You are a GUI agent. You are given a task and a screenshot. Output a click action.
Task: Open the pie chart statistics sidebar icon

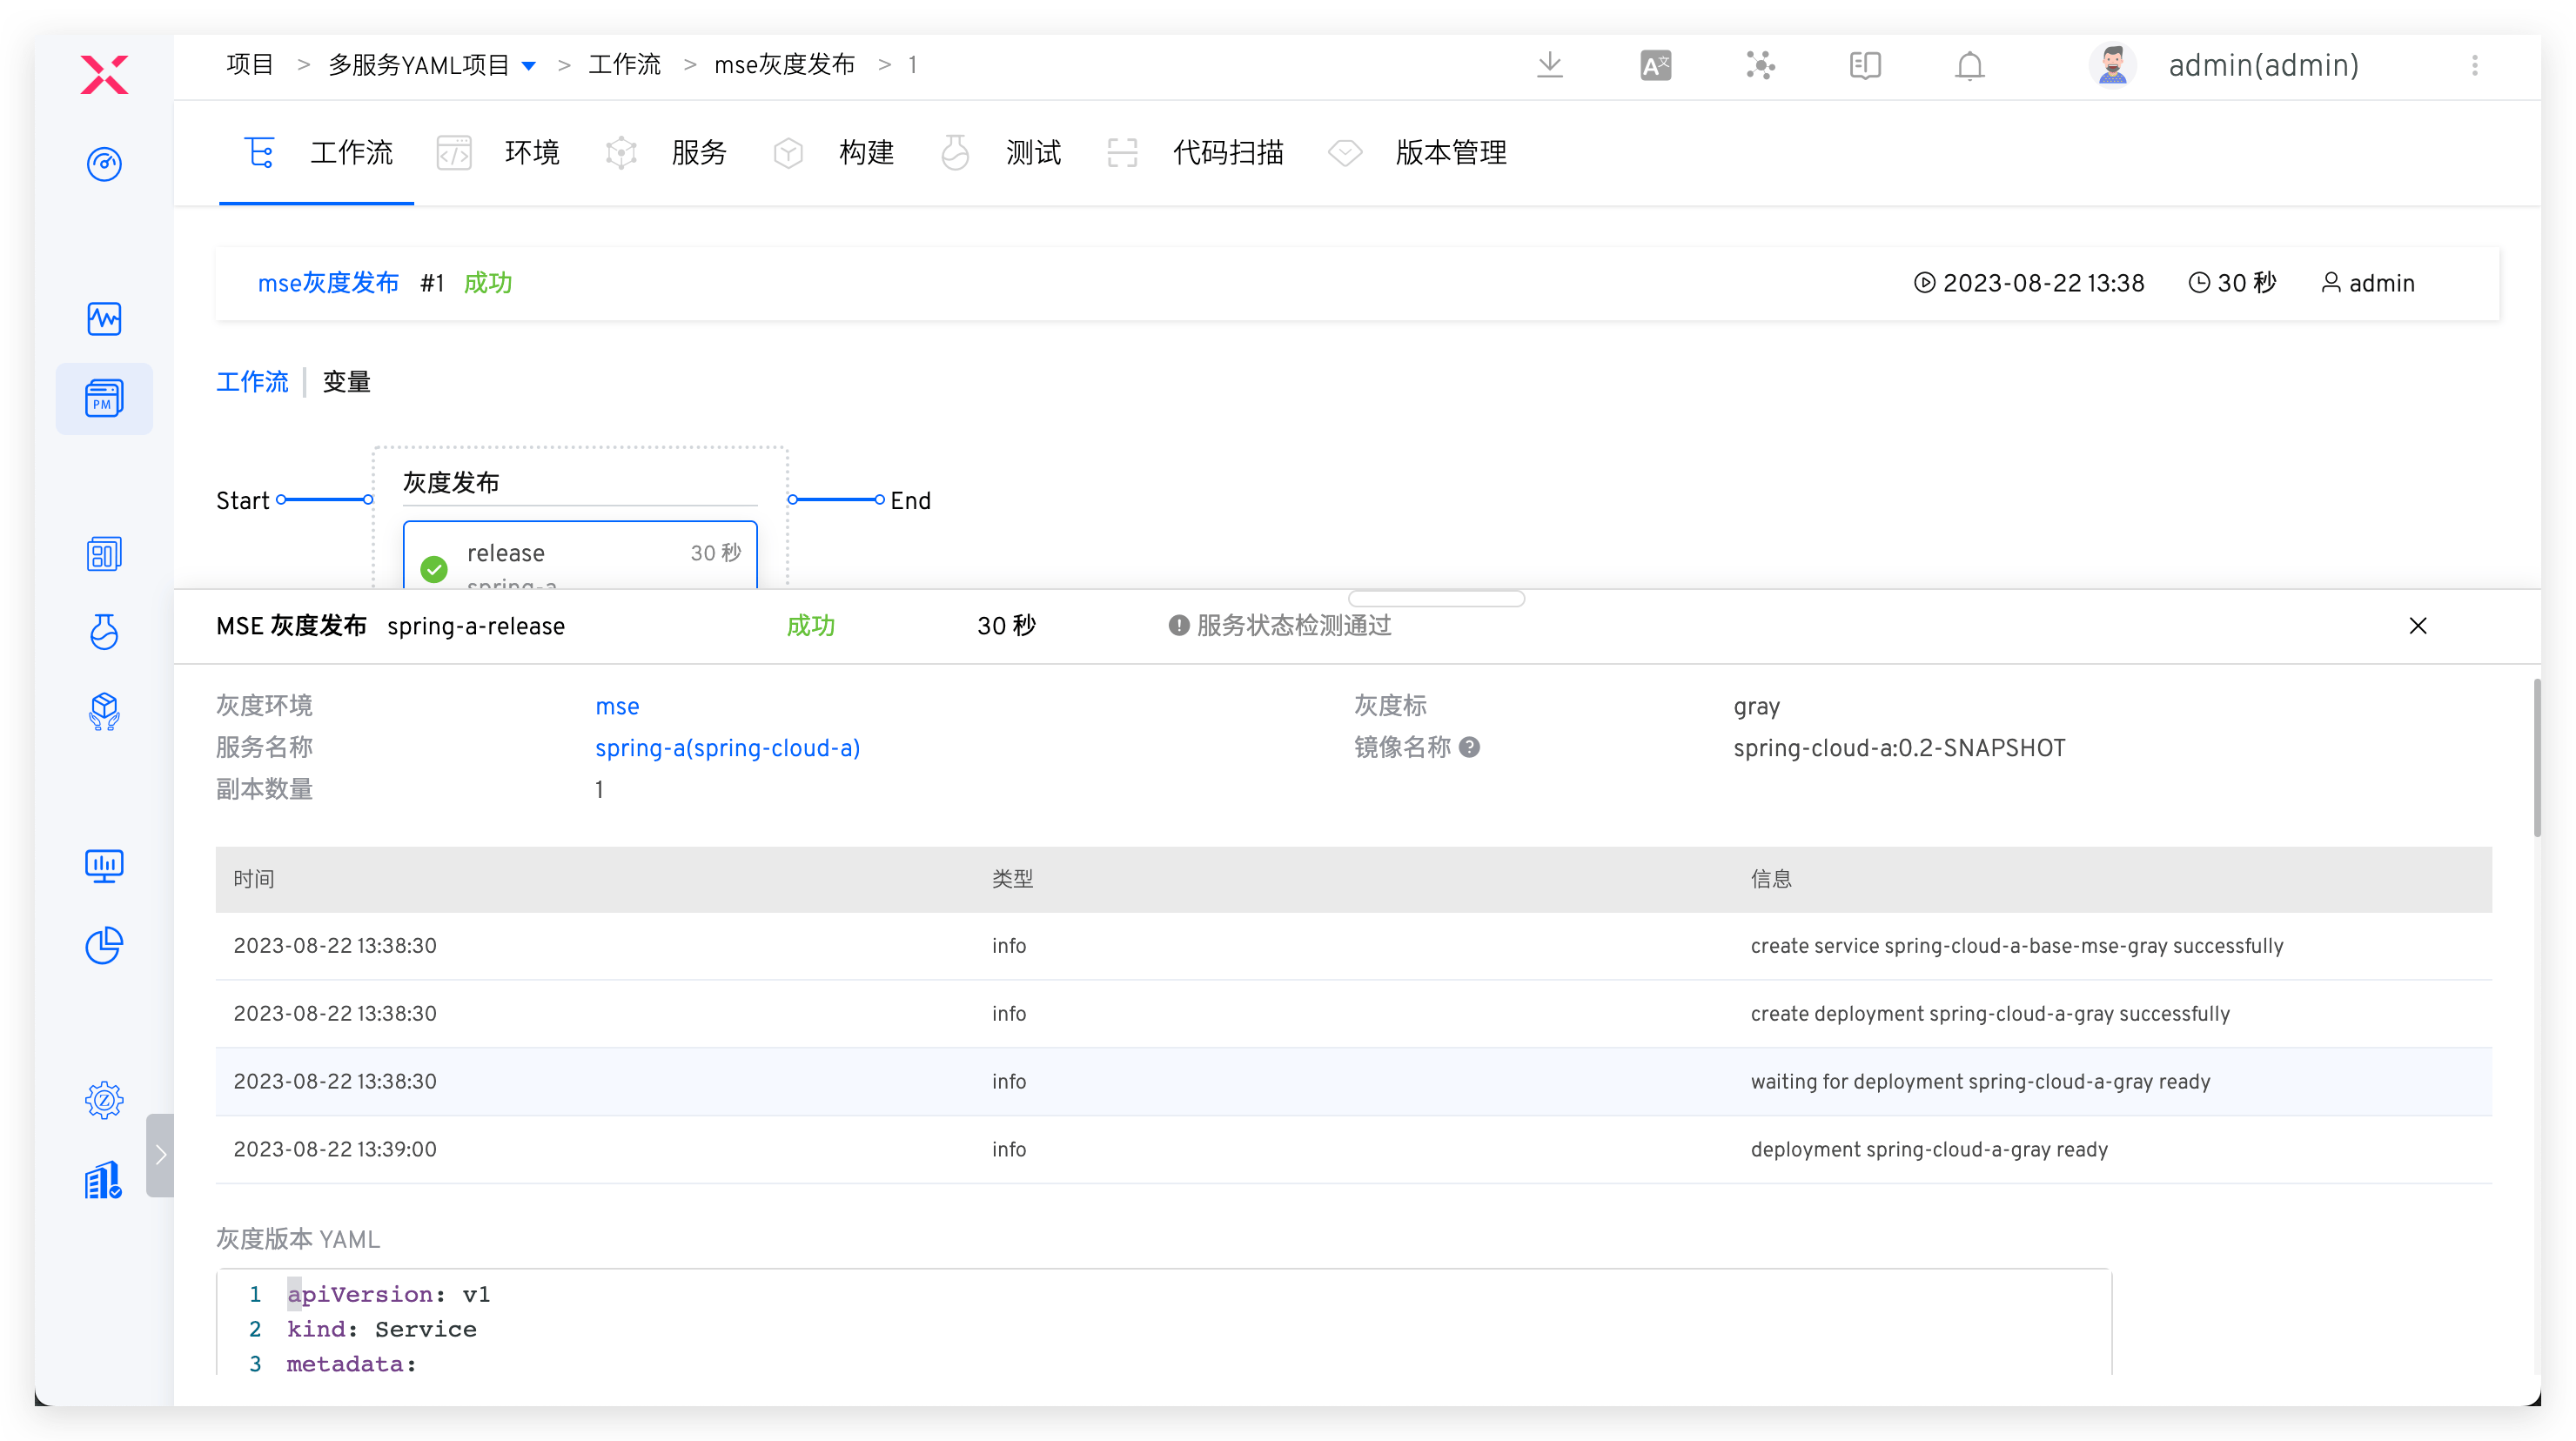coord(104,945)
